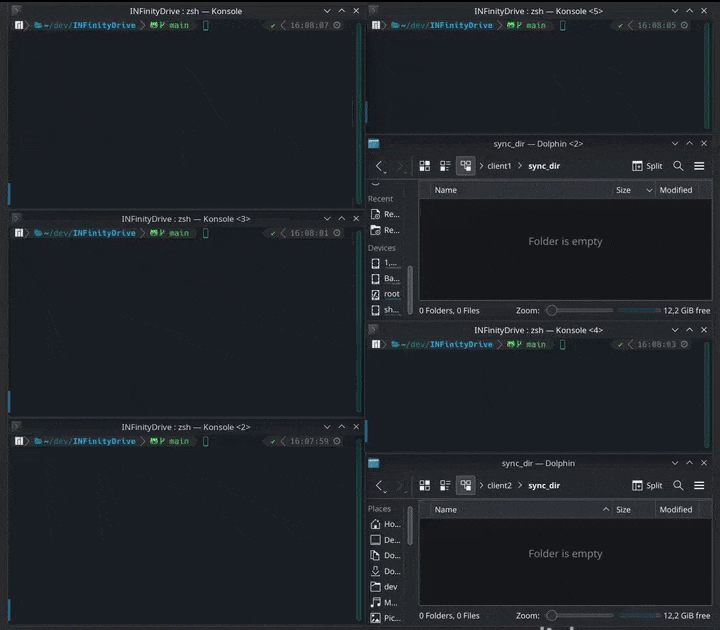Switch to Compact view in client1 Dolphin

tap(445, 166)
